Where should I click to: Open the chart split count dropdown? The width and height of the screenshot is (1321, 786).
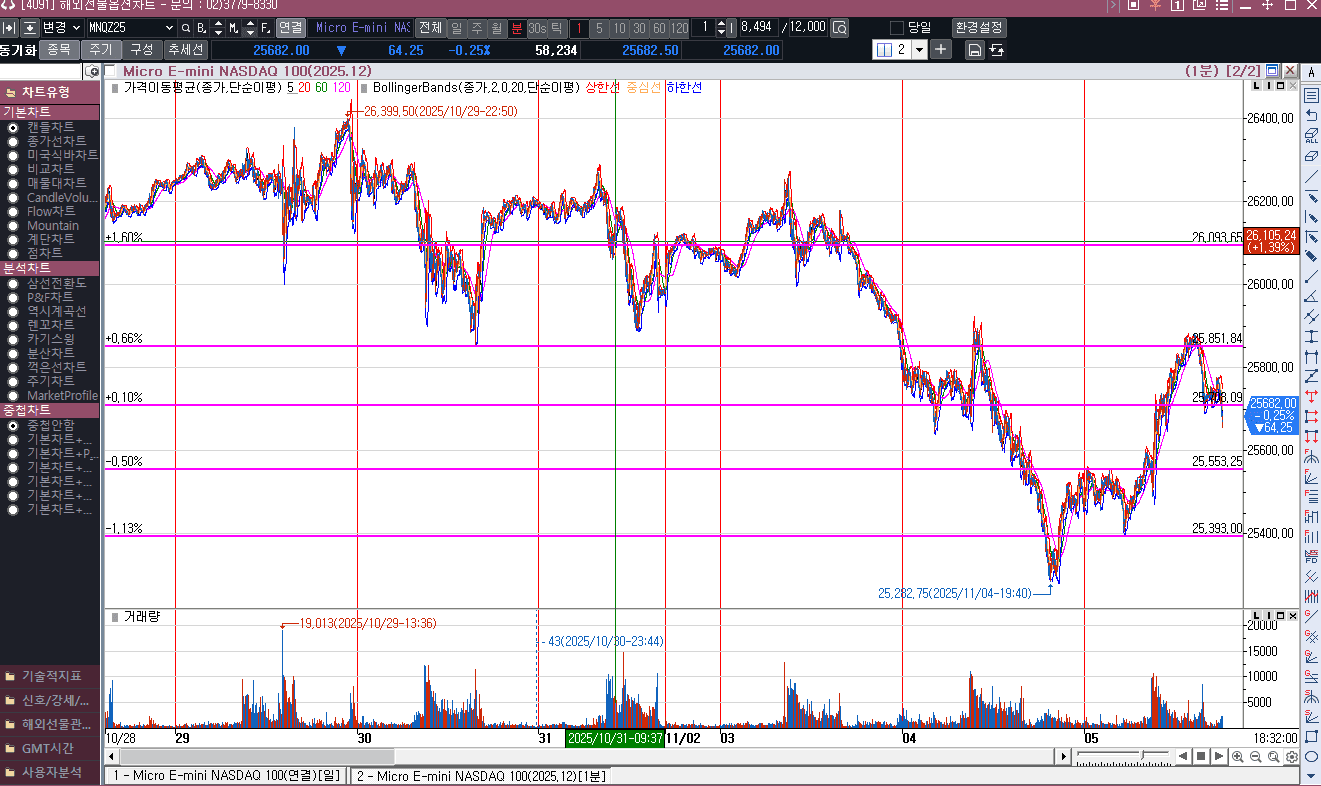pyautogui.click(x=919, y=50)
